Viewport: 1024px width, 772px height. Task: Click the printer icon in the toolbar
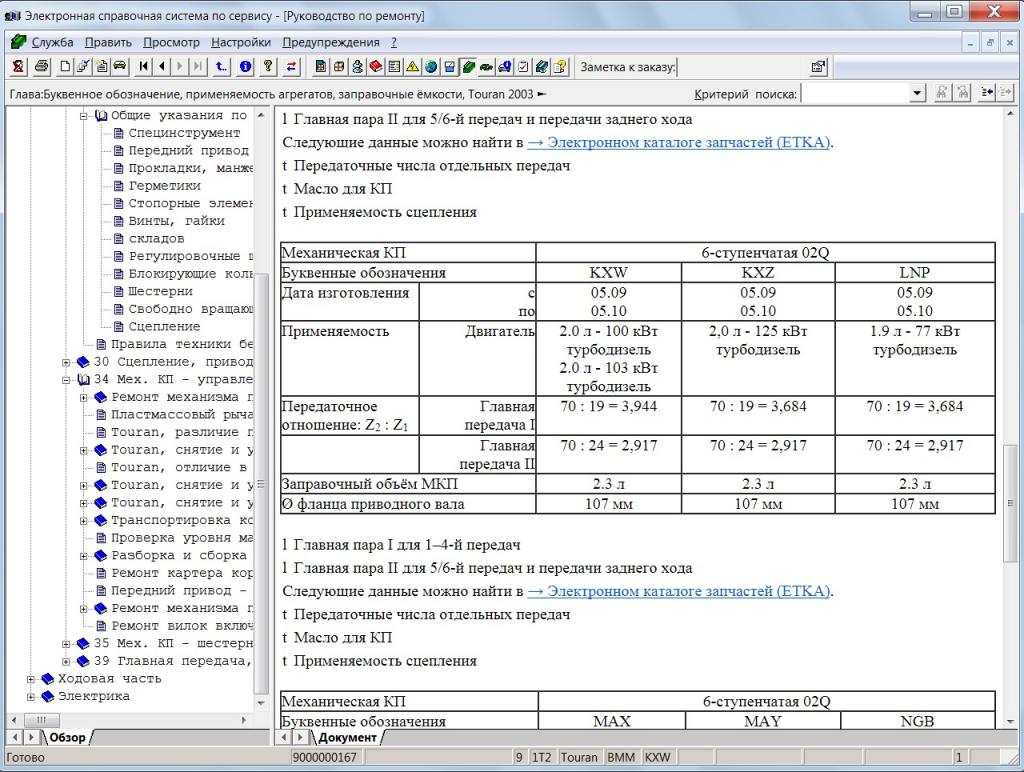[x=41, y=67]
